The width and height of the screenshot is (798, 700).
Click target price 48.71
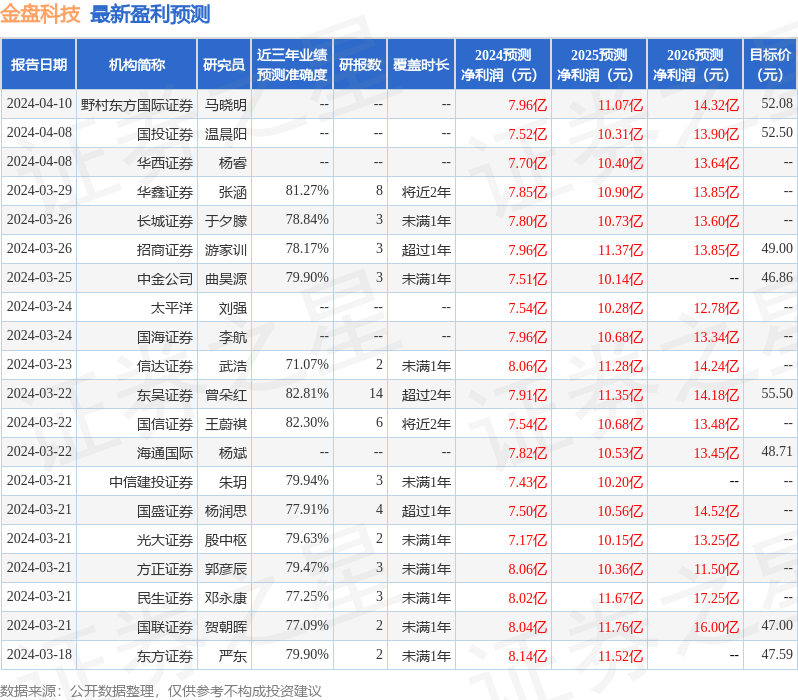coord(777,452)
